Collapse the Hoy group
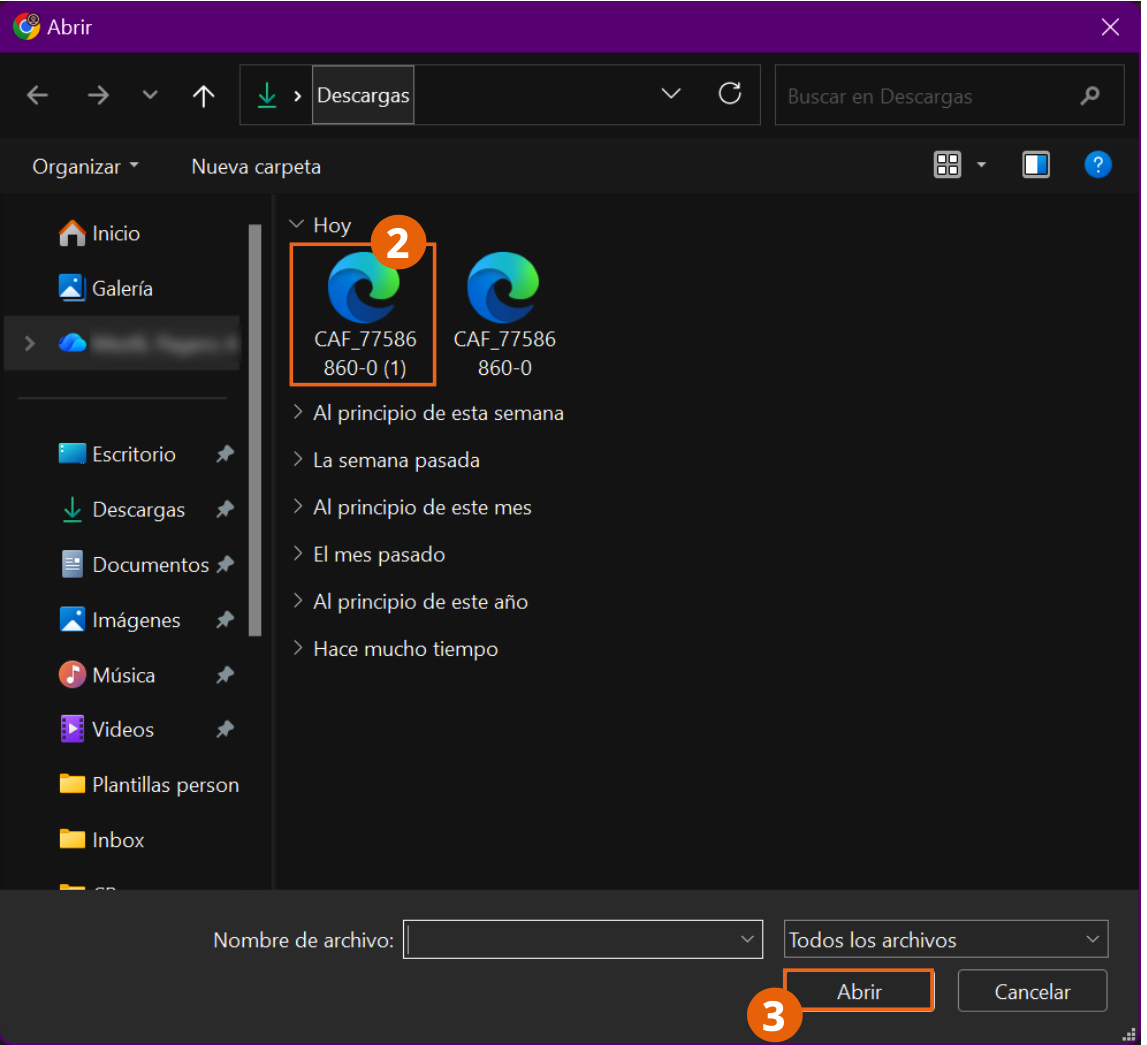This screenshot has width=1147, height=1045. pos(296,224)
